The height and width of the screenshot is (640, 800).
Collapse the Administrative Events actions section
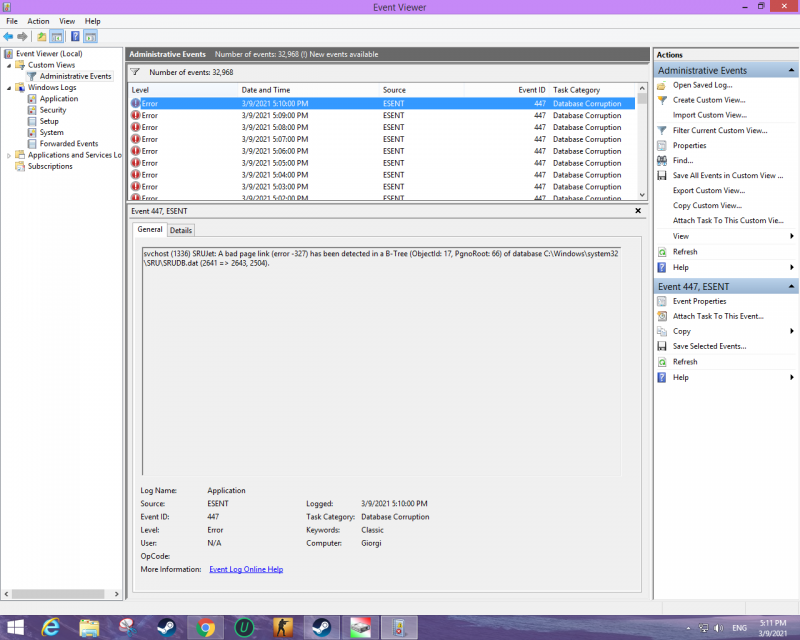[791, 71]
